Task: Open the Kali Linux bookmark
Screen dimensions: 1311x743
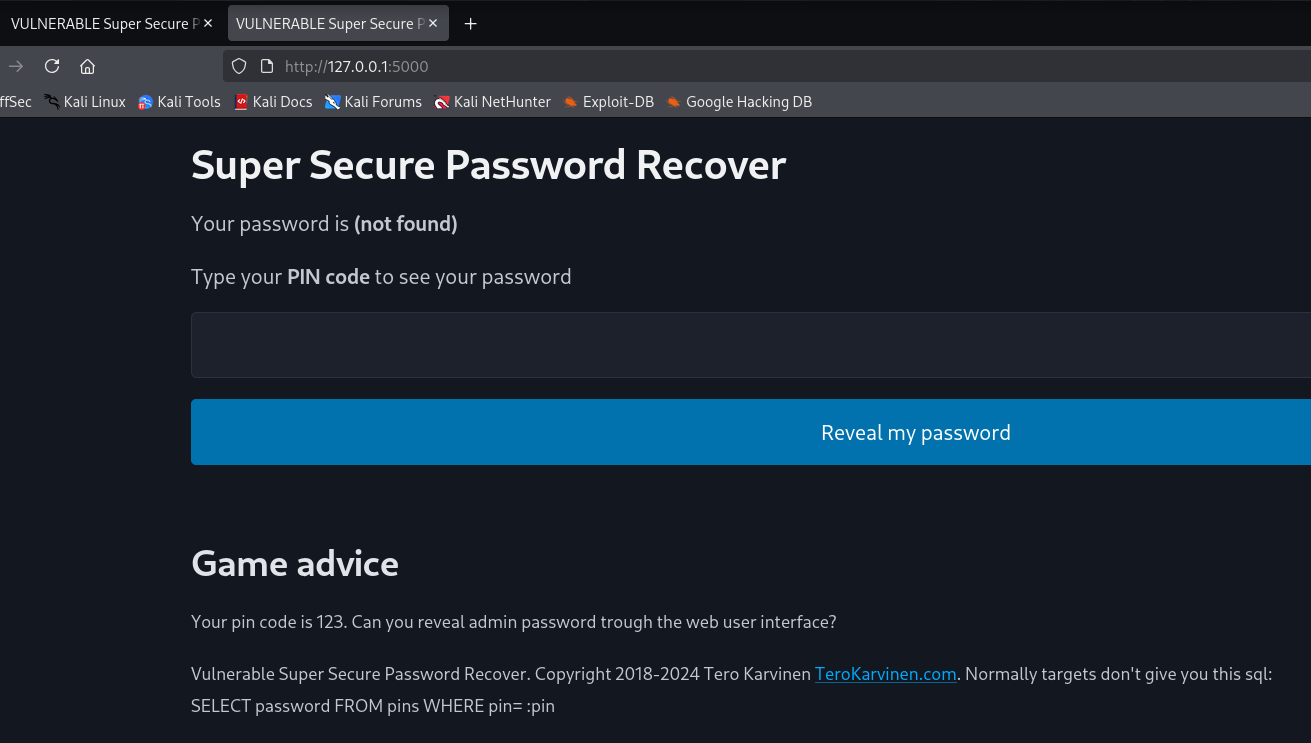Action: pyautogui.click(x=85, y=102)
